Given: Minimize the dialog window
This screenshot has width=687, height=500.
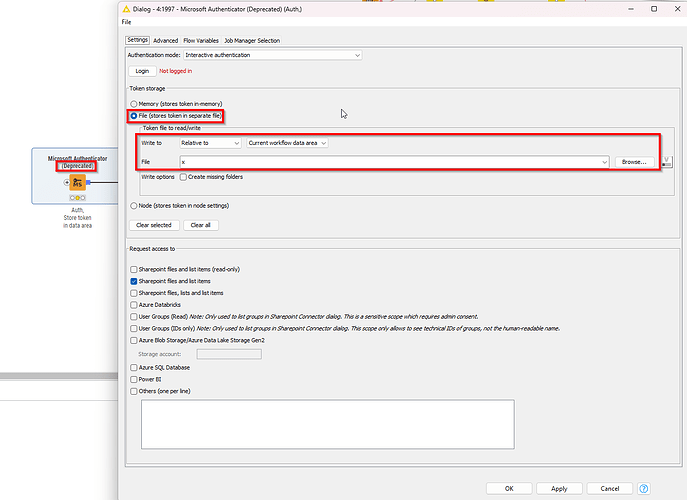Looking at the screenshot, I should click(631, 9).
